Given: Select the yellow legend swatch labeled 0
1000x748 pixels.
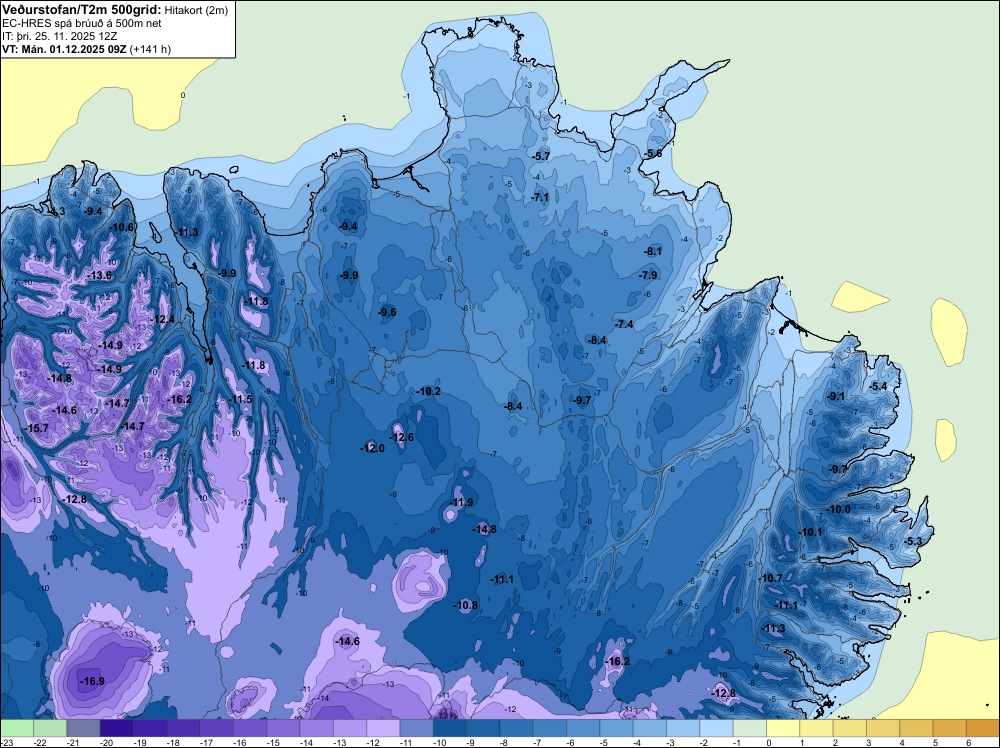Looking at the screenshot, I should (x=783, y=728).
